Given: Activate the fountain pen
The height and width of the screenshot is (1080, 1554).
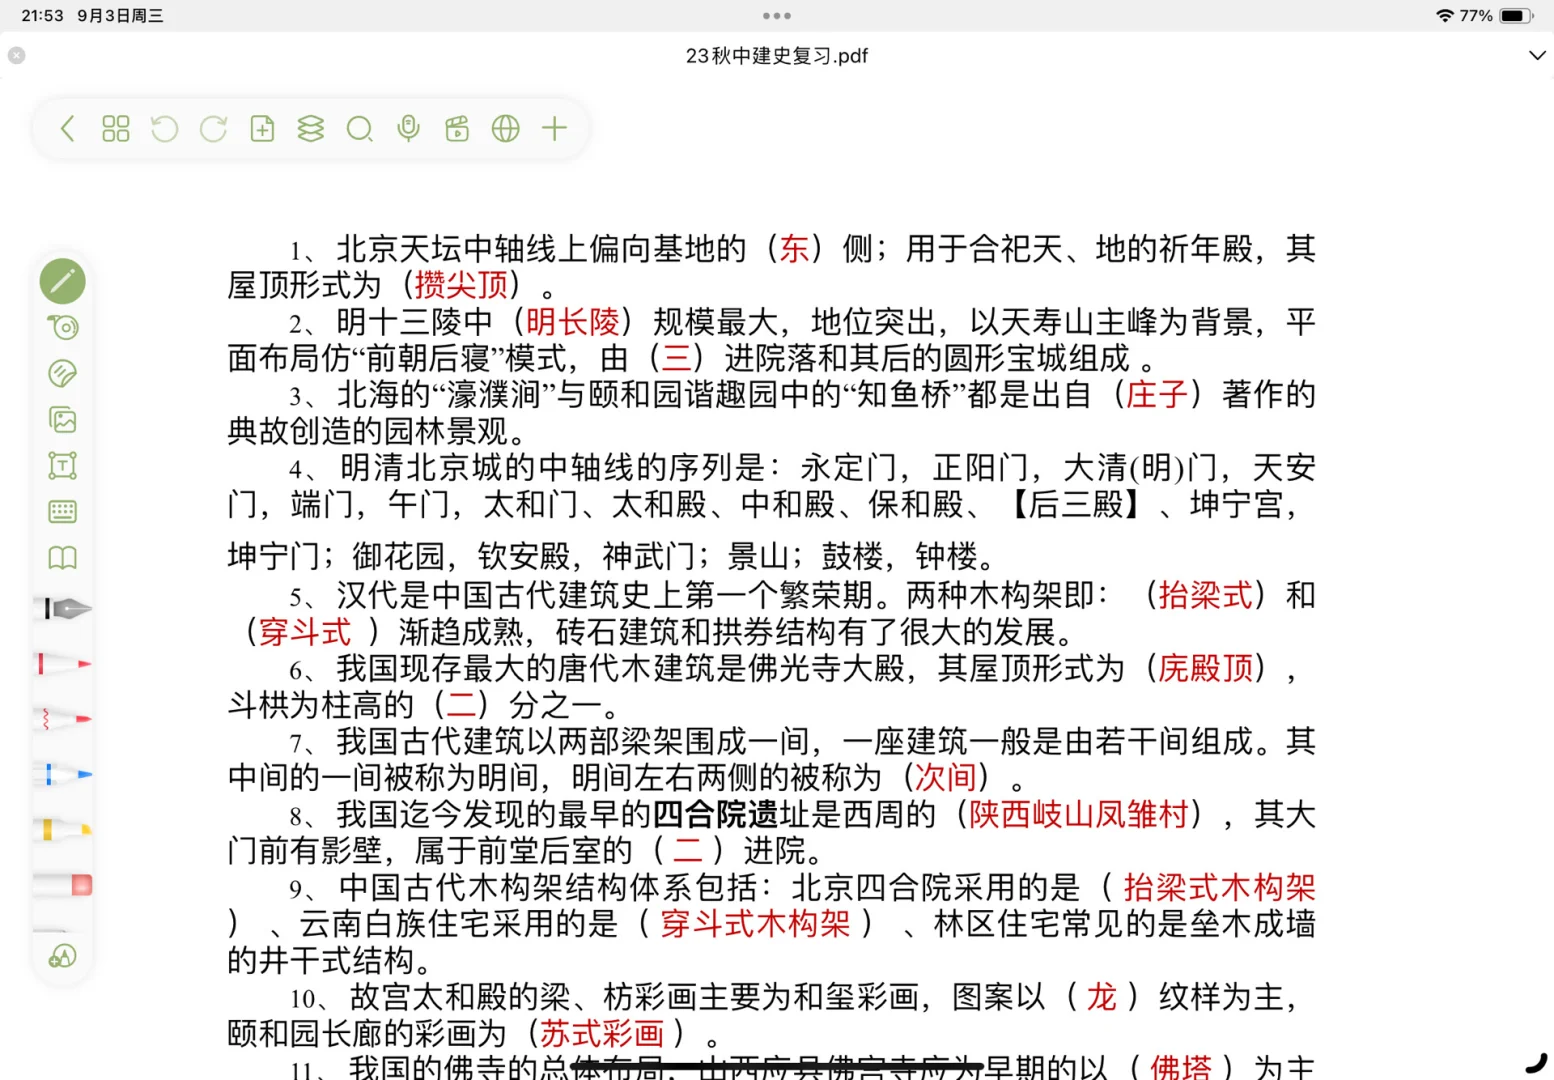Looking at the screenshot, I should 62,607.
